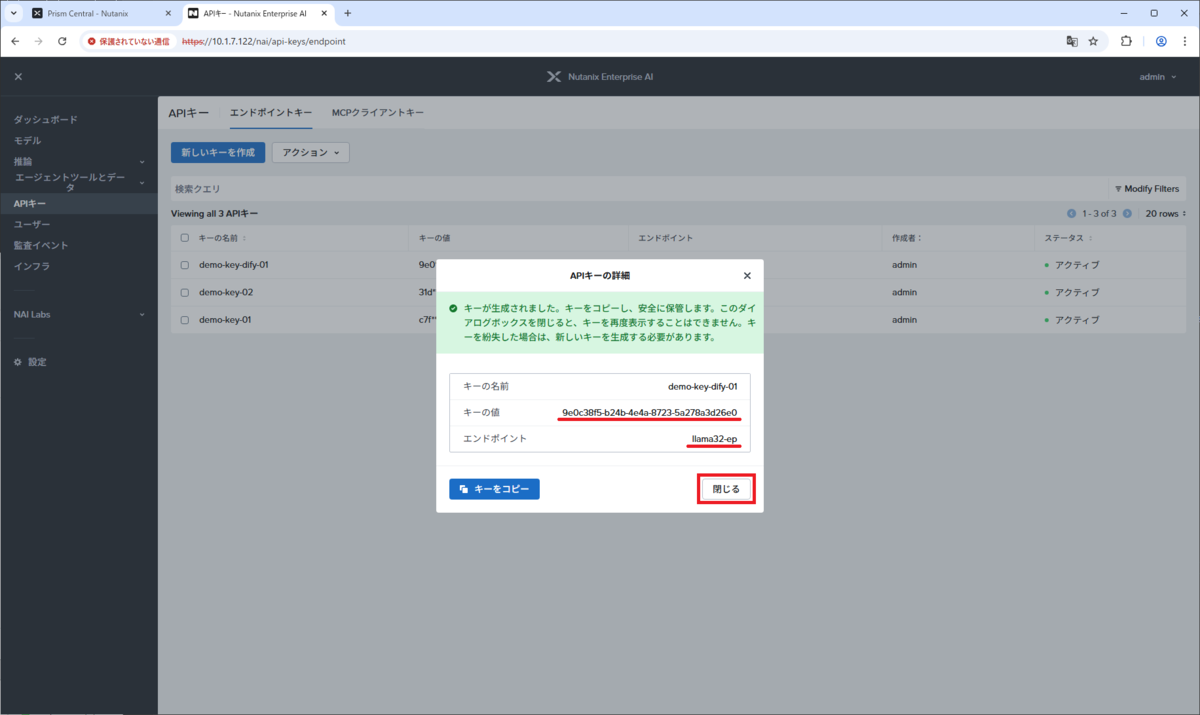Image resolution: width=1200 pixels, height=715 pixels.
Task: Click the demo-key-02 name cell
Action: click(226, 293)
